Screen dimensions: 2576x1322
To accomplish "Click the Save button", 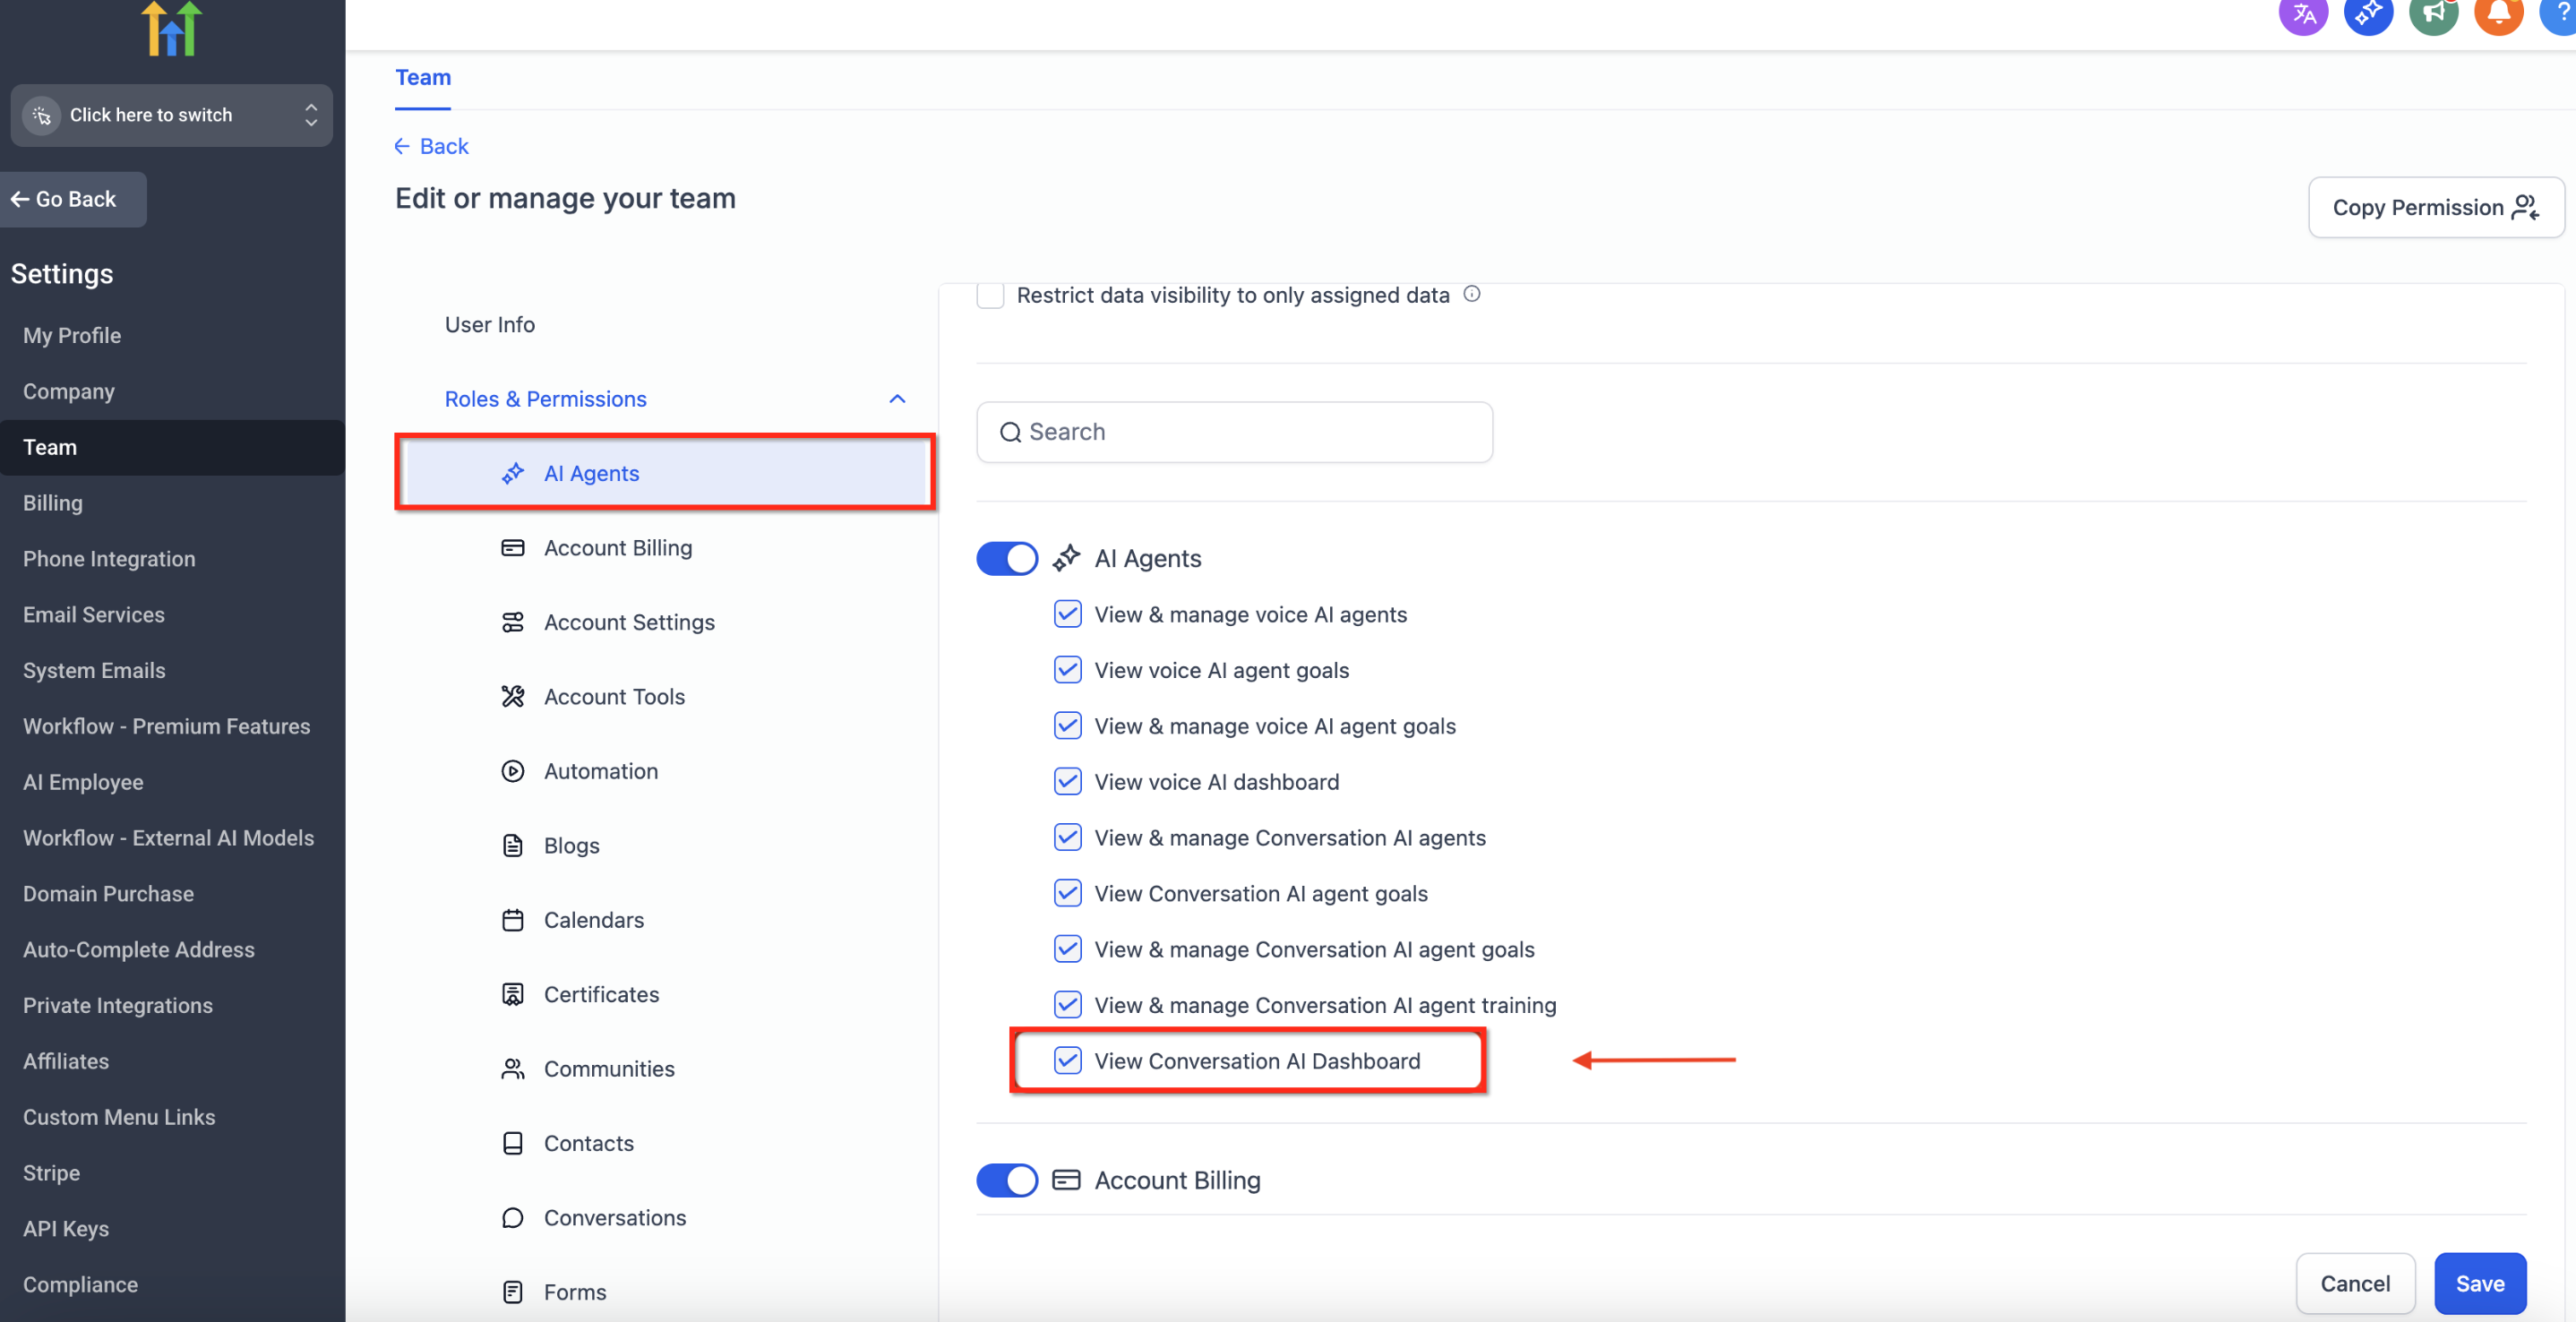I will pyautogui.click(x=2479, y=1283).
